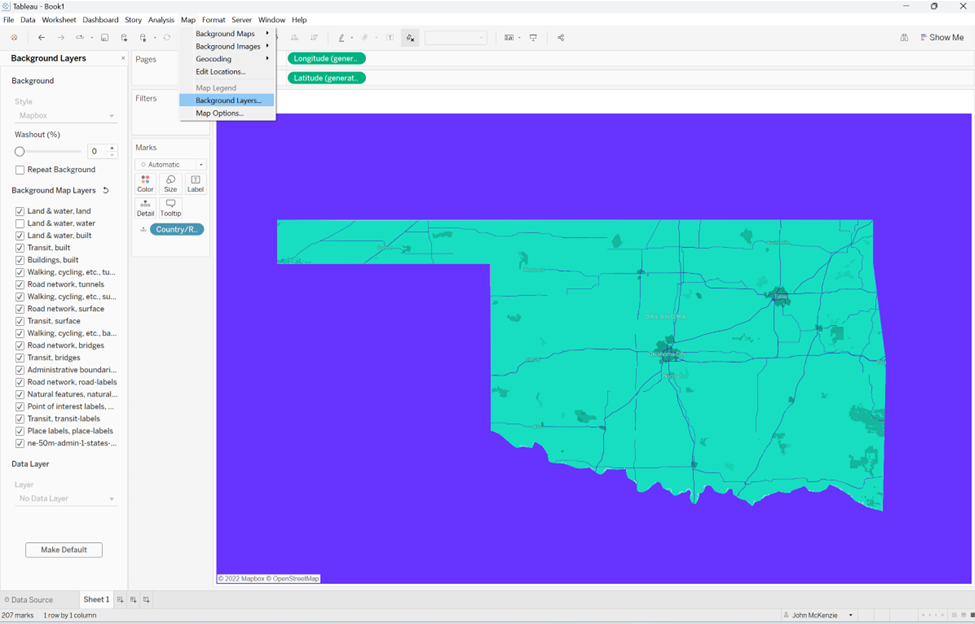Click the new worksheet icon next to Sheet 1

click(121, 600)
